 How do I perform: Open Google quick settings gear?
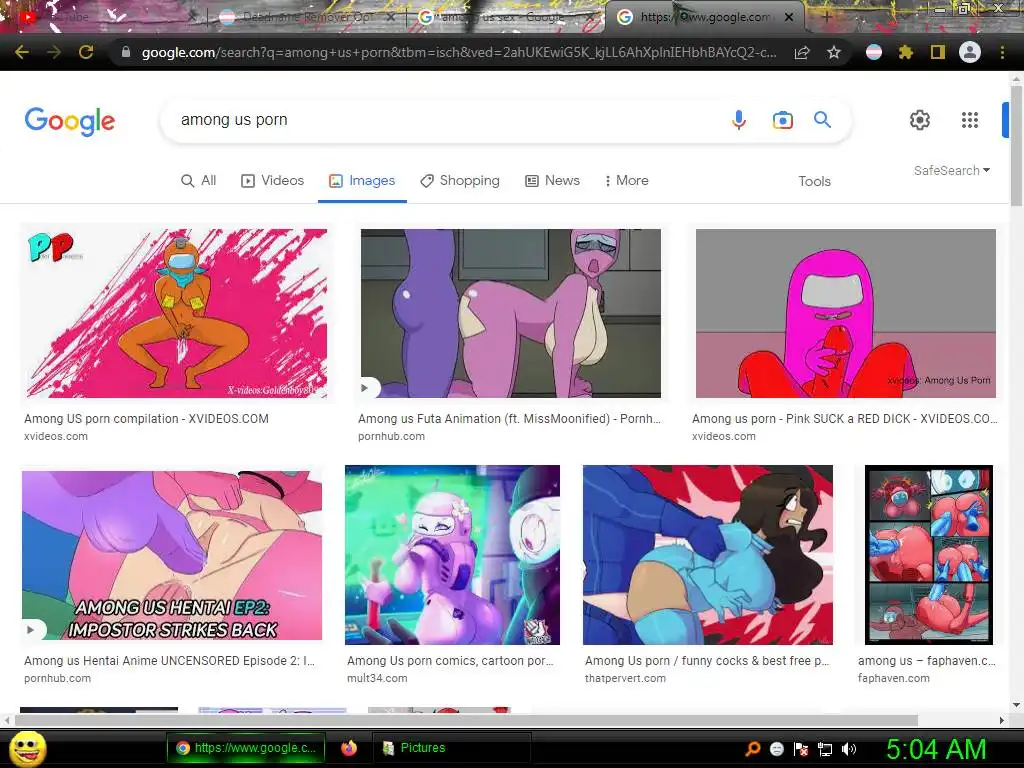pos(920,120)
